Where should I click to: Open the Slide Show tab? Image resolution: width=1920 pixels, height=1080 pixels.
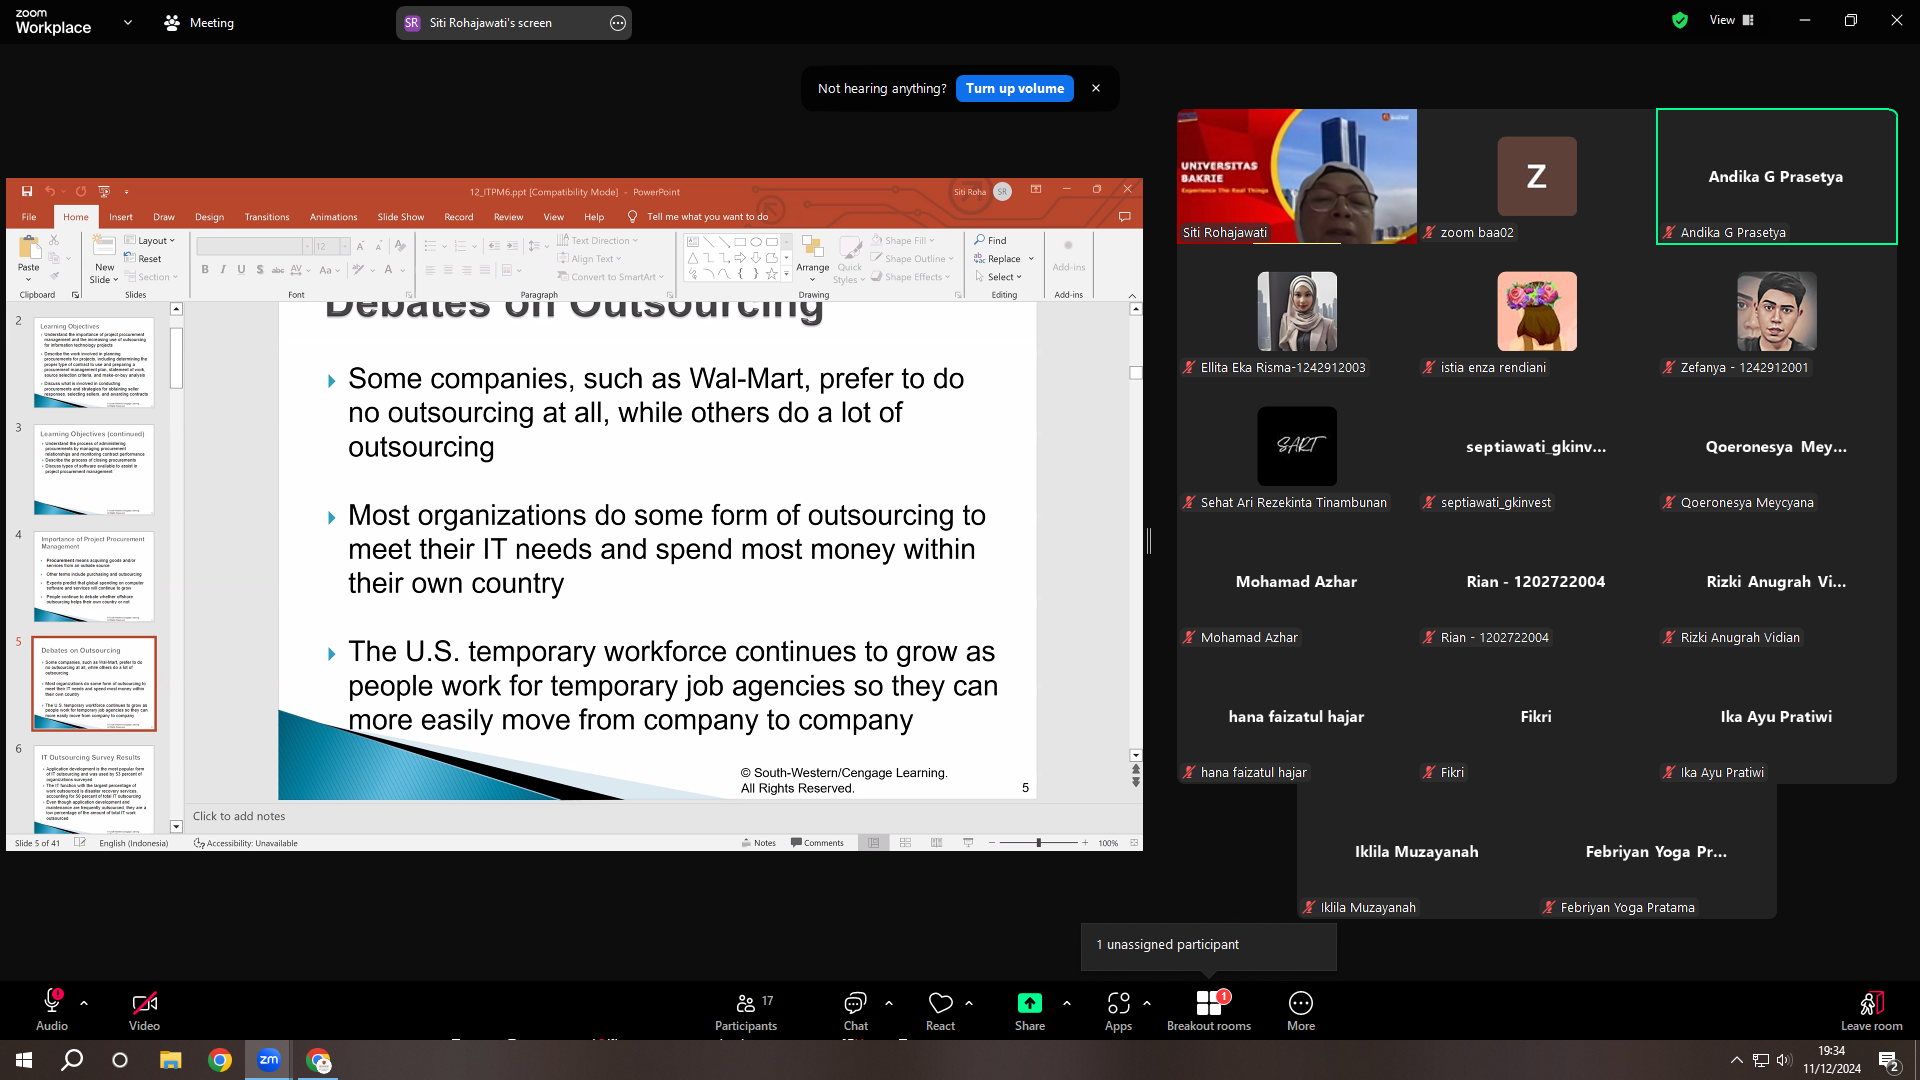(400, 217)
